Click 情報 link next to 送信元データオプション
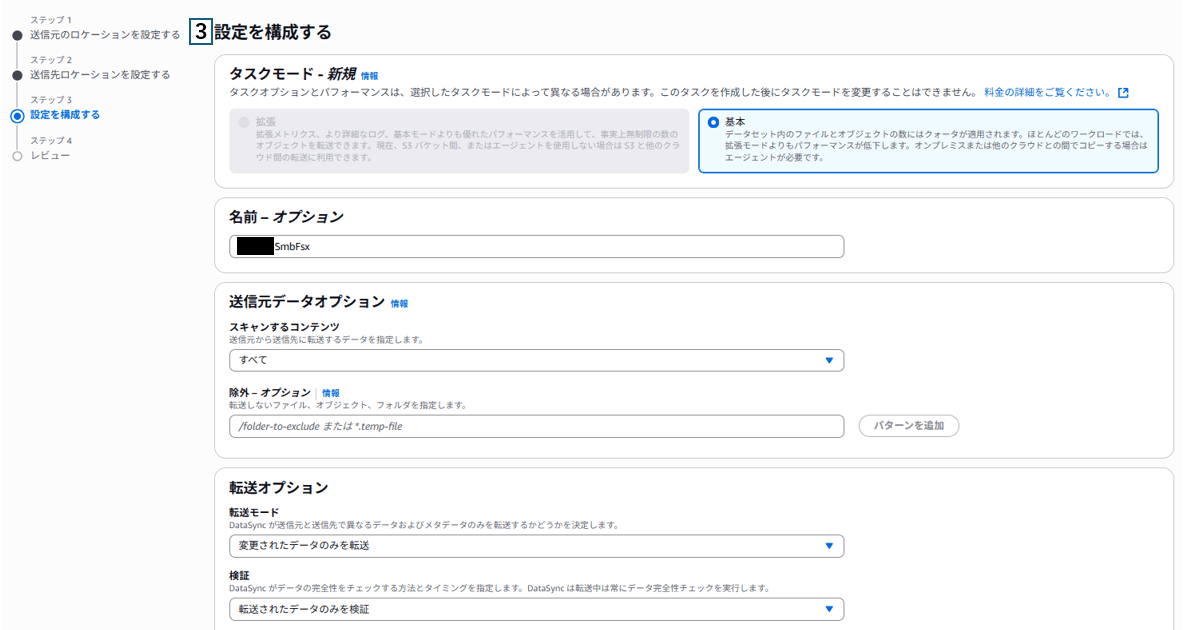Image resolution: width=1197 pixels, height=630 pixels. pyautogui.click(x=399, y=303)
